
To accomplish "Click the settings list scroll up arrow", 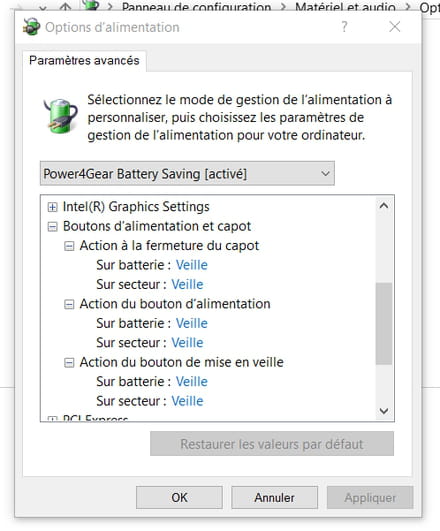I will [384, 206].
